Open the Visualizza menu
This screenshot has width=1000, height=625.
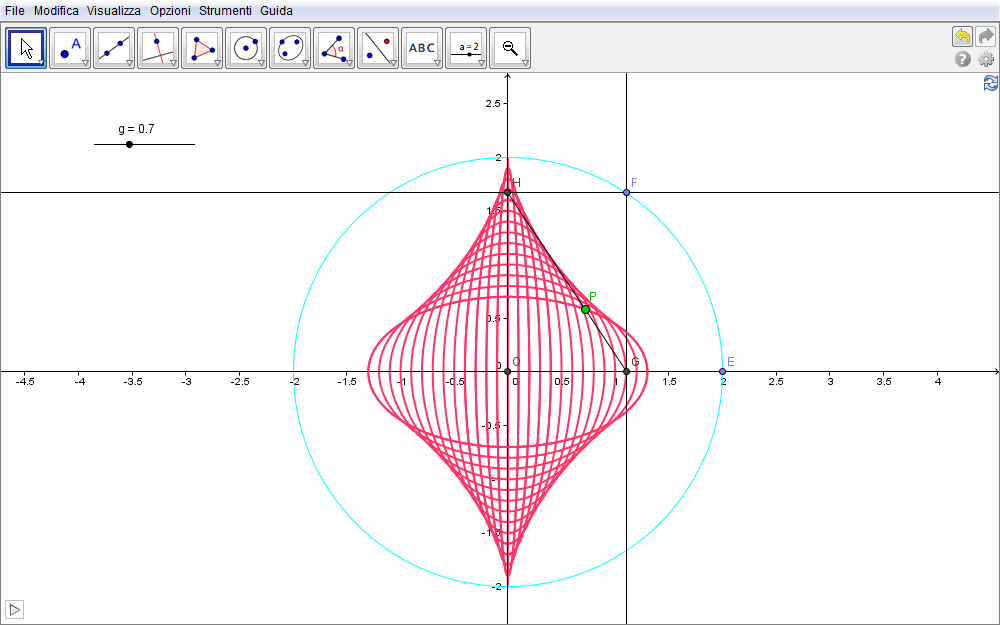(113, 10)
